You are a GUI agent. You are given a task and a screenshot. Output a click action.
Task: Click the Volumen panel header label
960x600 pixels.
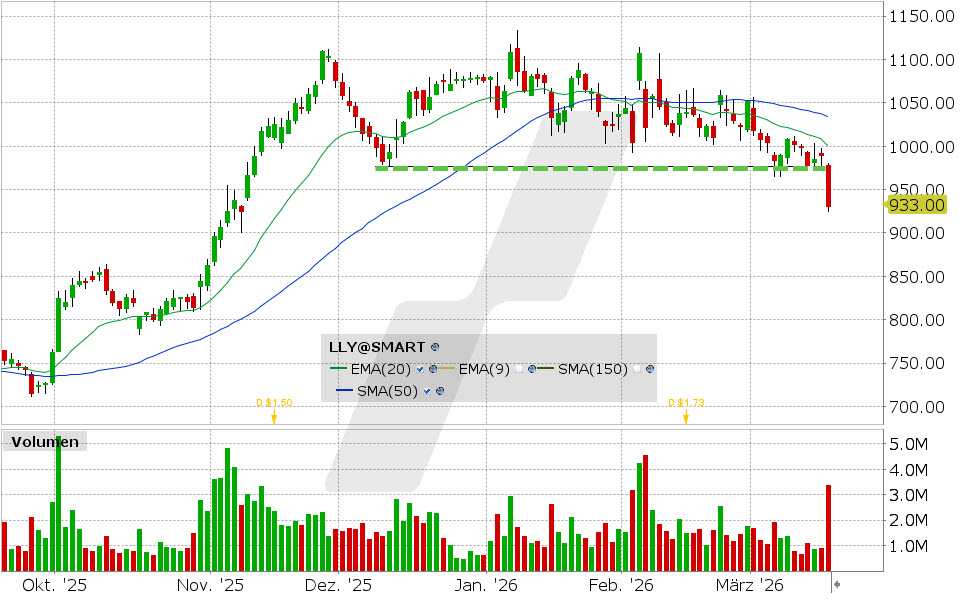click(x=46, y=441)
